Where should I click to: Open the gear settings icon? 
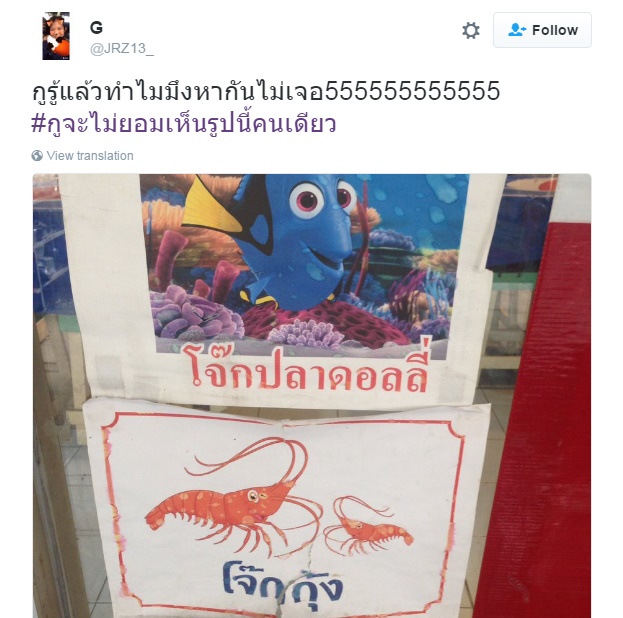471,30
